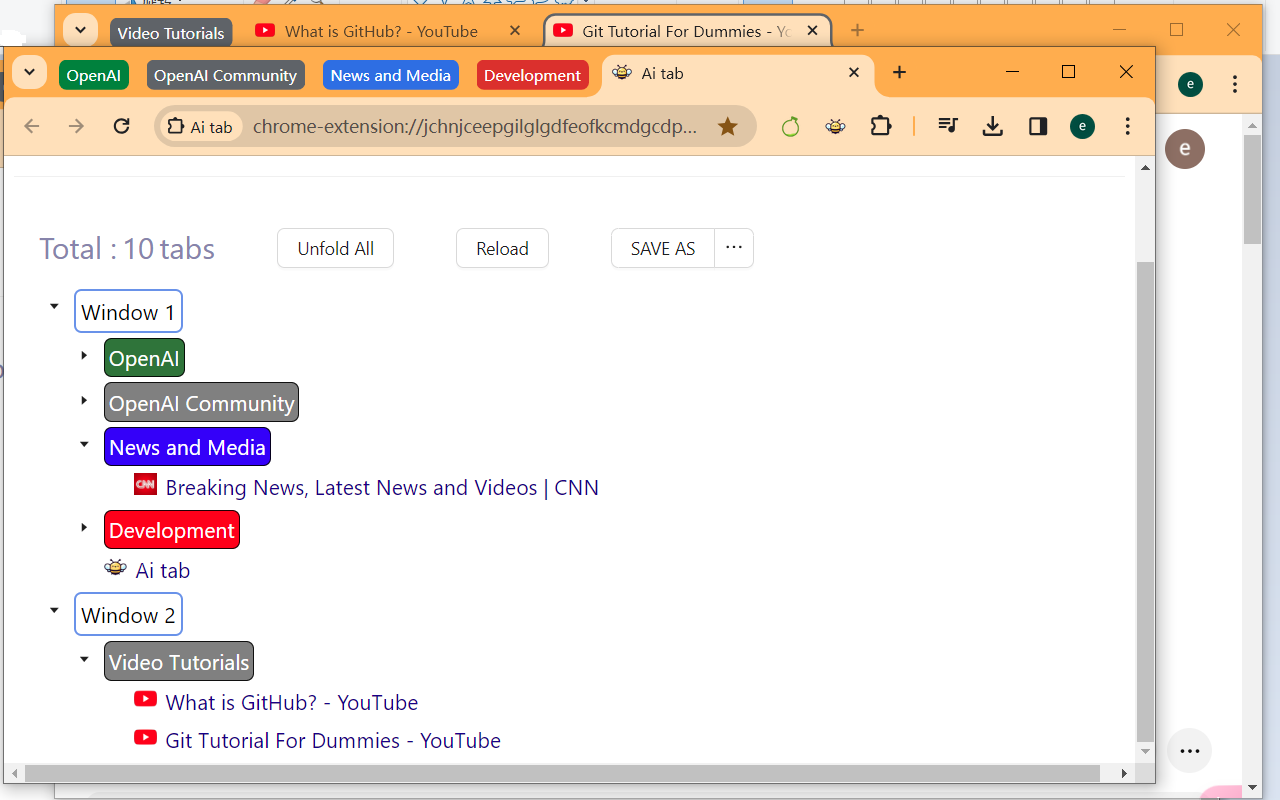Bookmark this page using the star icon
Image resolution: width=1280 pixels, height=800 pixels.
[x=727, y=127]
